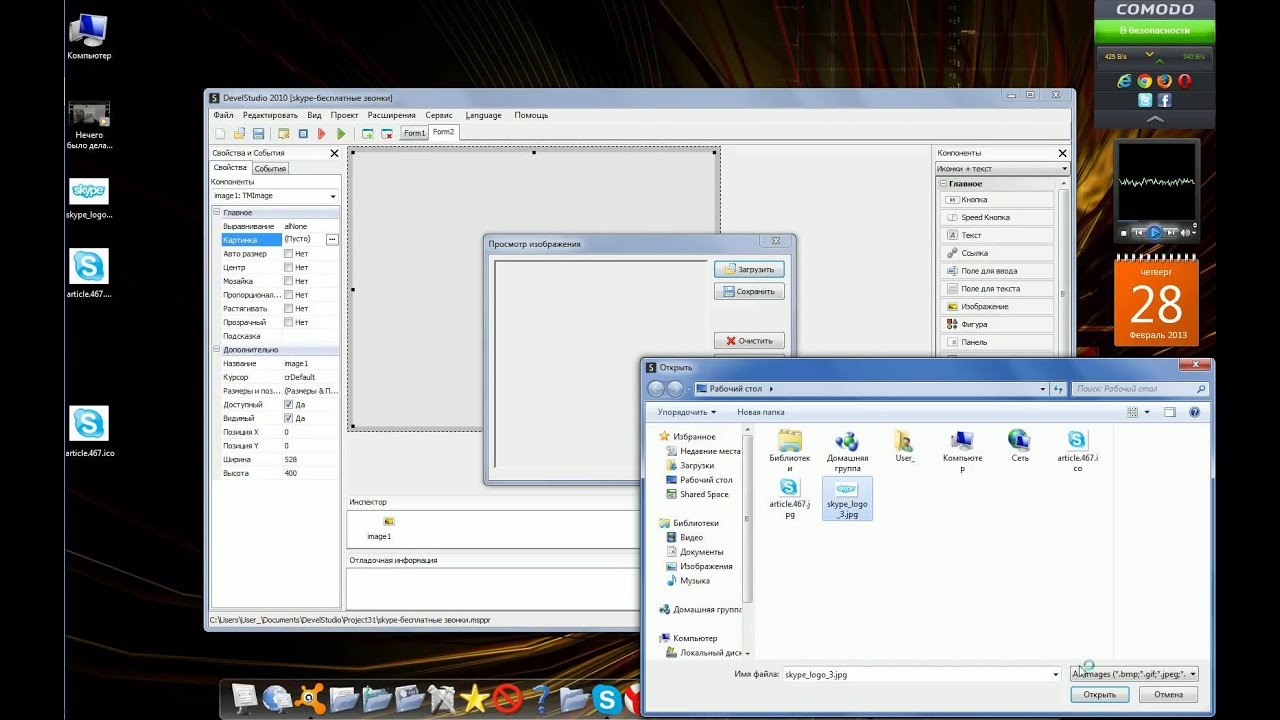The height and width of the screenshot is (720, 1280).
Task: Select the Текст component in palette
Action: tap(996, 235)
